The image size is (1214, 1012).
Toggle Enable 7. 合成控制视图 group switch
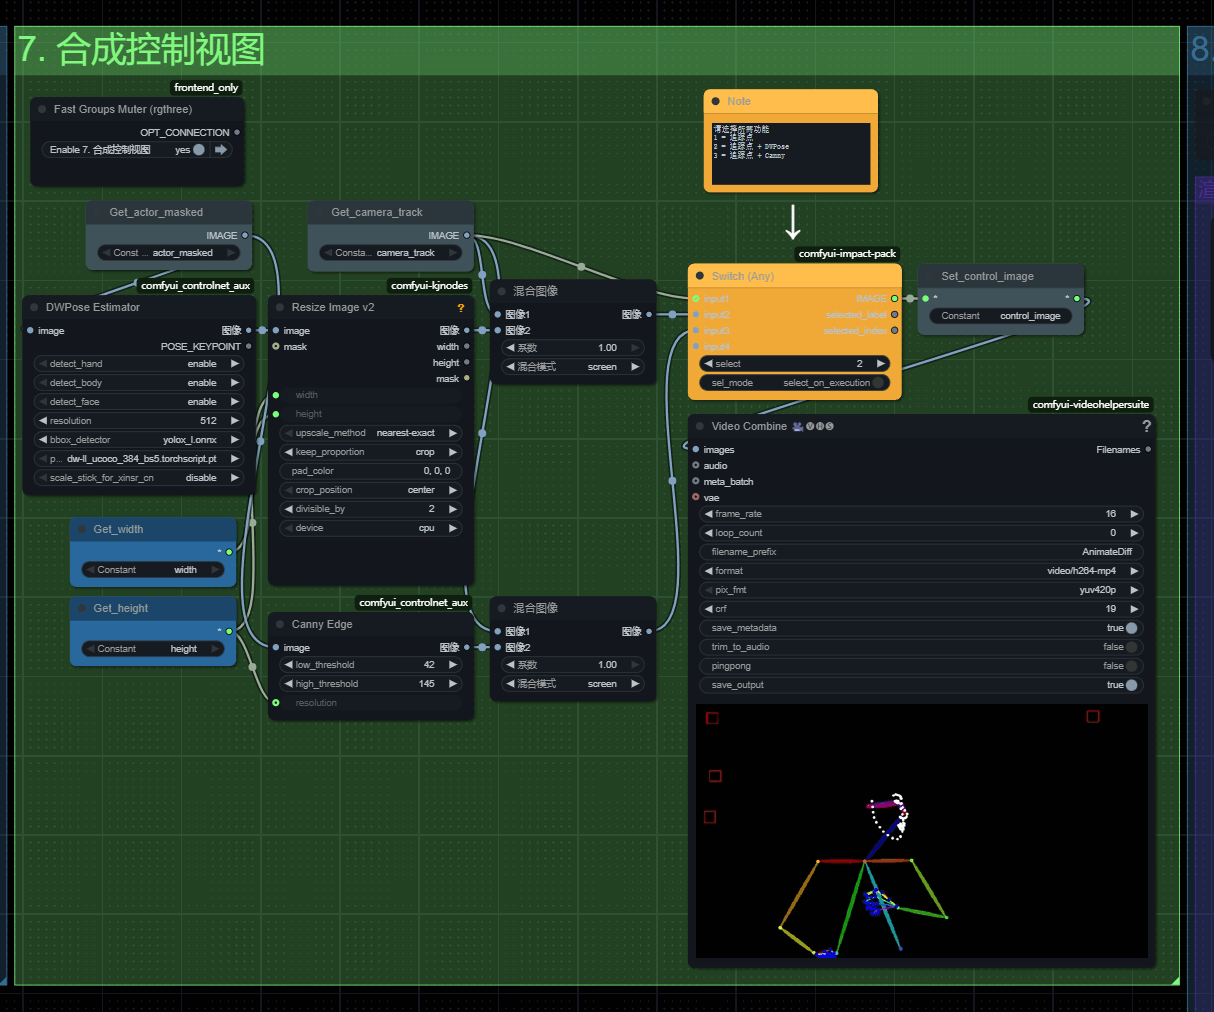(x=198, y=150)
